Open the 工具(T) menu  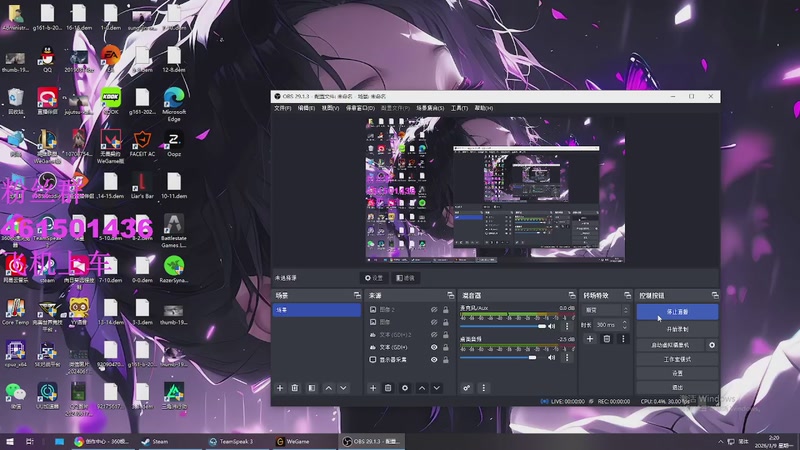pyautogui.click(x=459, y=108)
